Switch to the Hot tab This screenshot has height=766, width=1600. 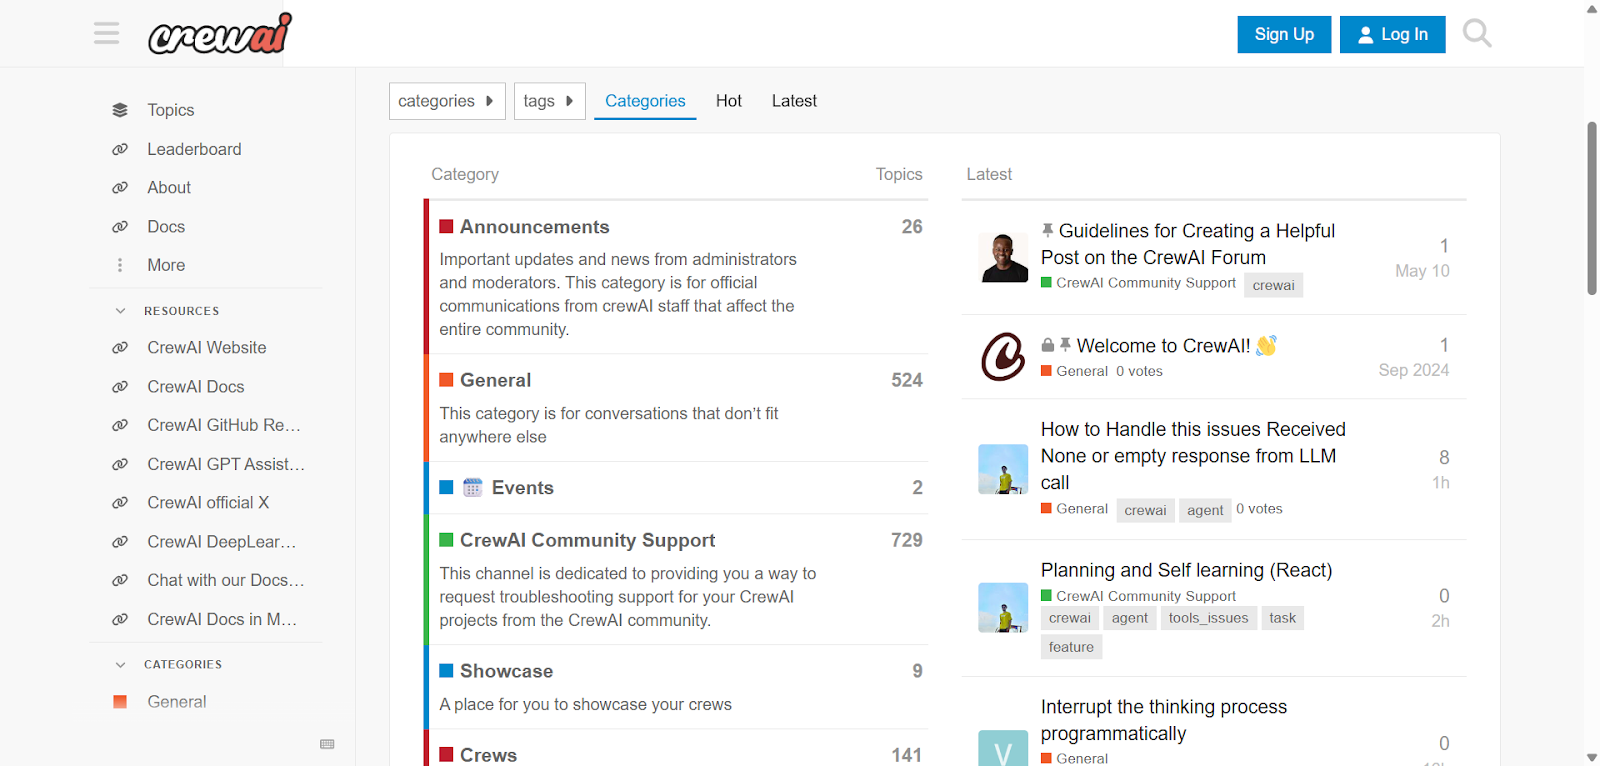(729, 101)
